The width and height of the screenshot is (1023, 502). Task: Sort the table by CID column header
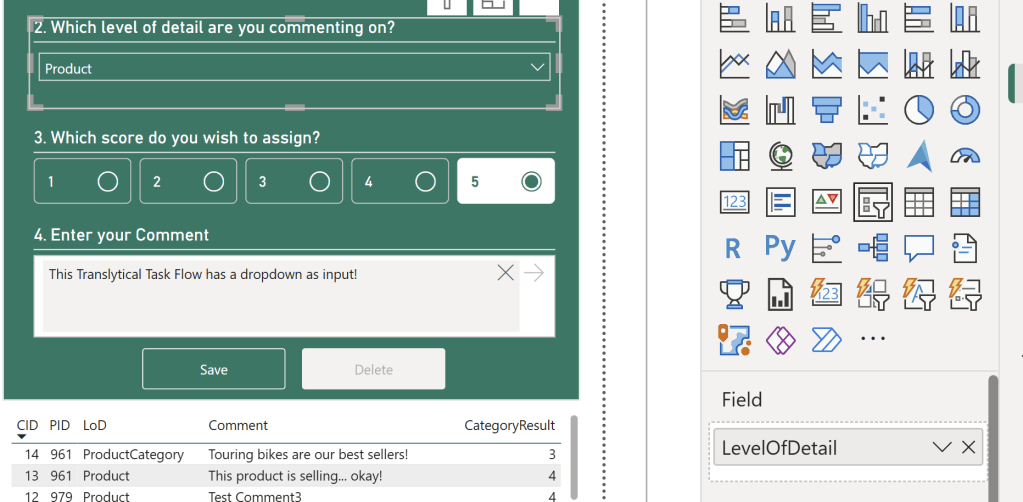click(x=27, y=425)
